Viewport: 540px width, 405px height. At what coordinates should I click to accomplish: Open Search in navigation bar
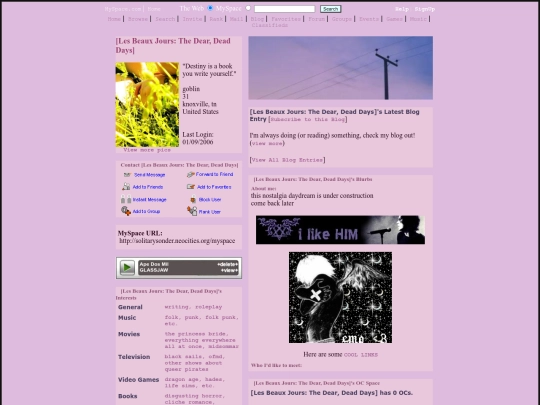pos(165,19)
